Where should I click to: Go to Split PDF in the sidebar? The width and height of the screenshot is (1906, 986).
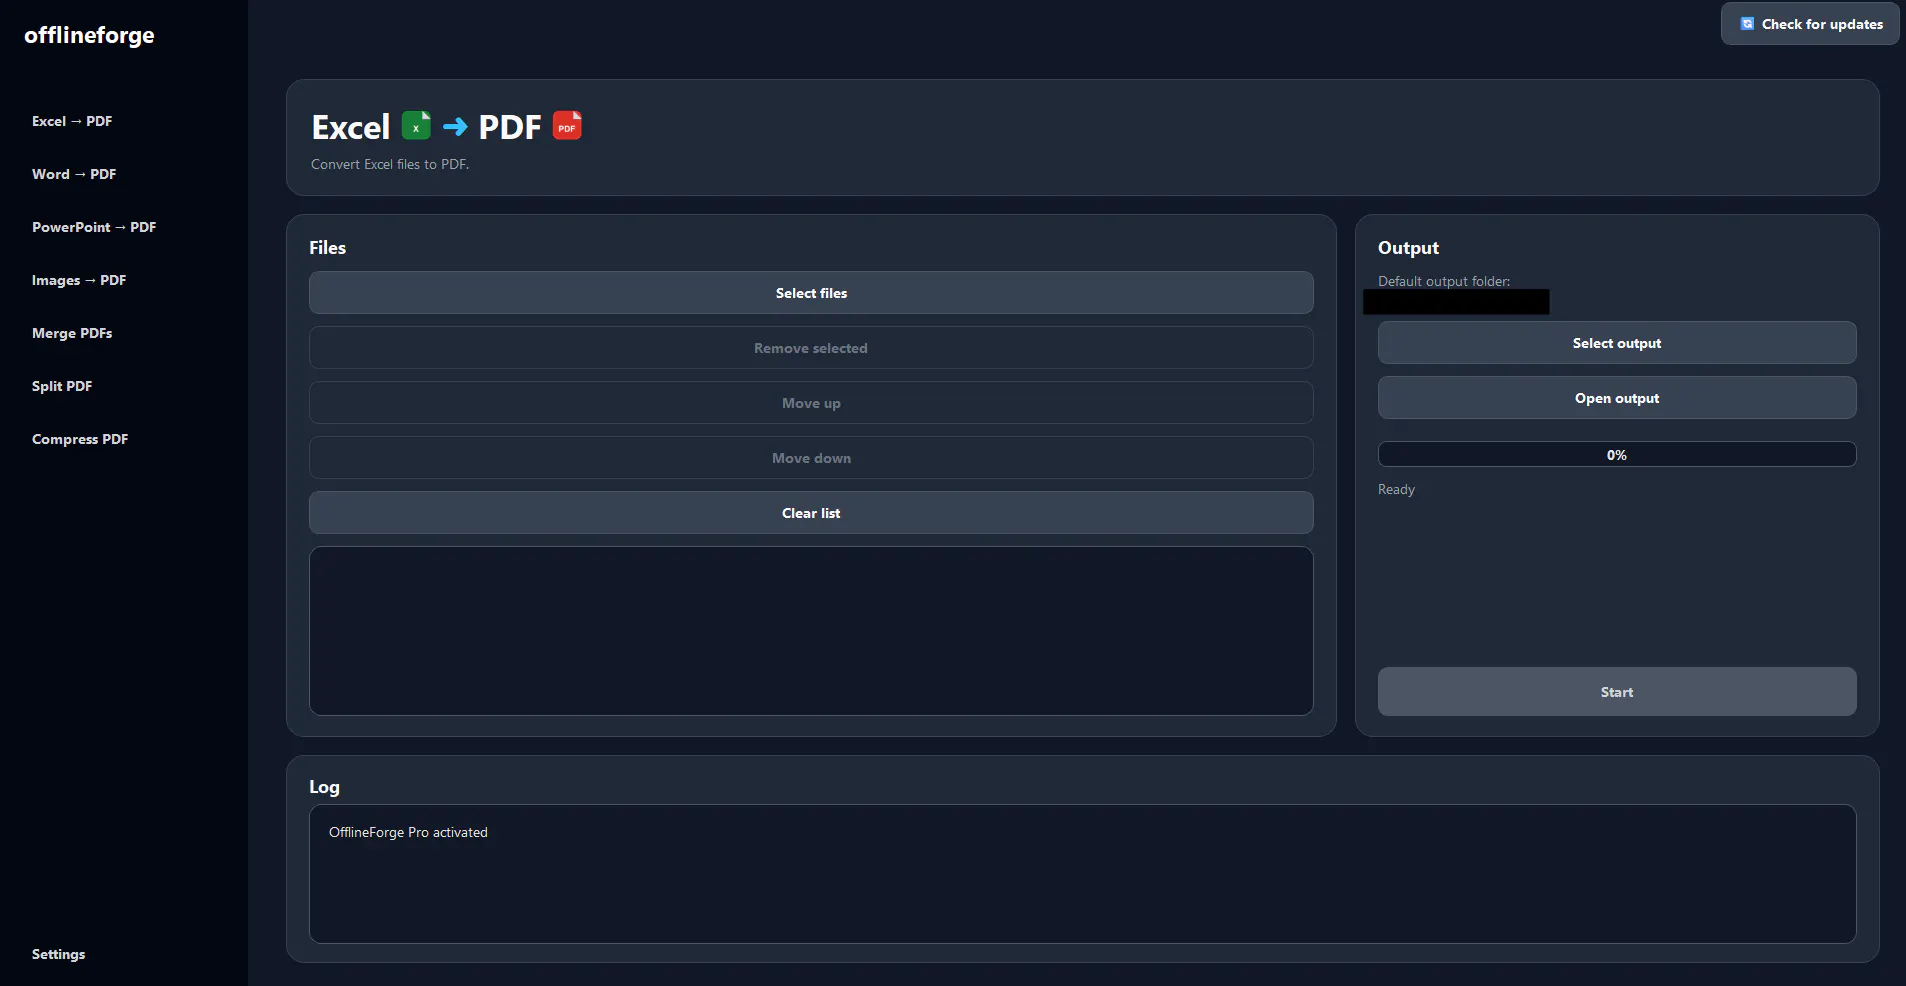62,386
